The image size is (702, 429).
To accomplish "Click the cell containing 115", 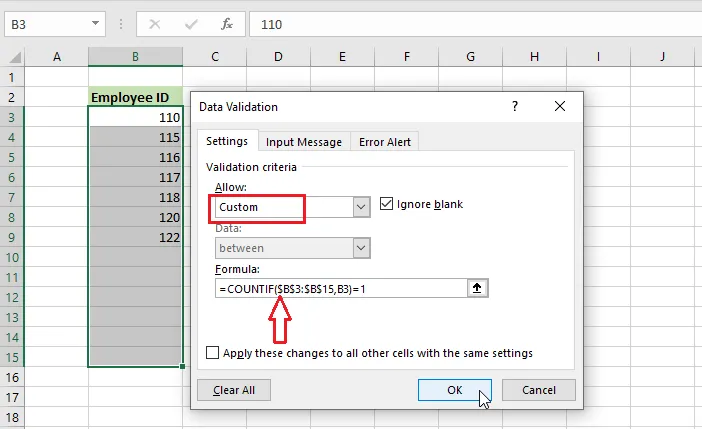I will click(x=135, y=137).
